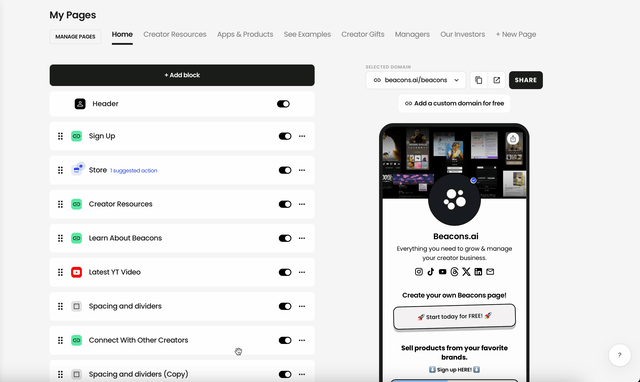Toggle the Spacing and dividers (Copy) block
This screenshot has height=382, width=640.
coord(285,374)
